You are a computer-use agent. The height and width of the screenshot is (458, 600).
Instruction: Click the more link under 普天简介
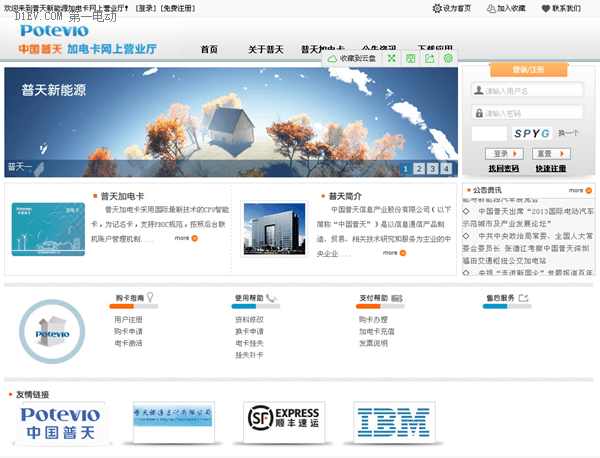(394, 253)
